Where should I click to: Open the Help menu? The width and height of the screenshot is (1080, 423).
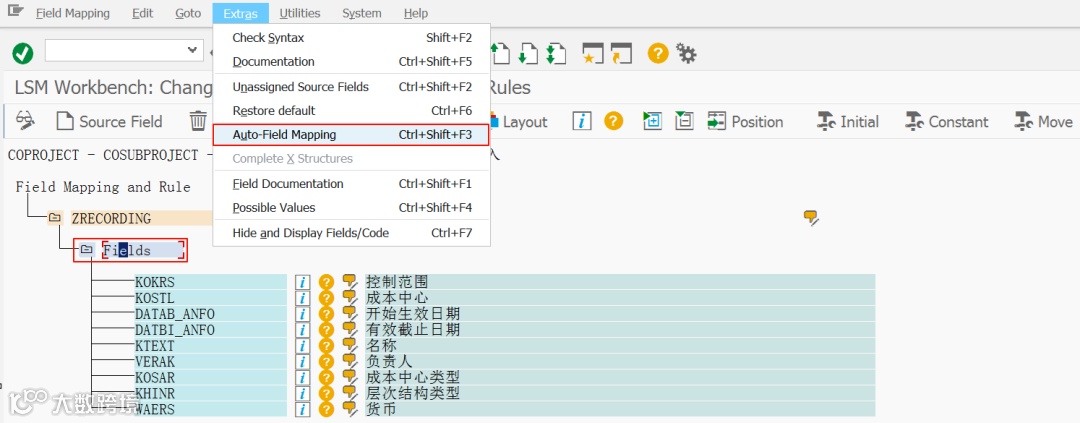[x=415, y=13]
